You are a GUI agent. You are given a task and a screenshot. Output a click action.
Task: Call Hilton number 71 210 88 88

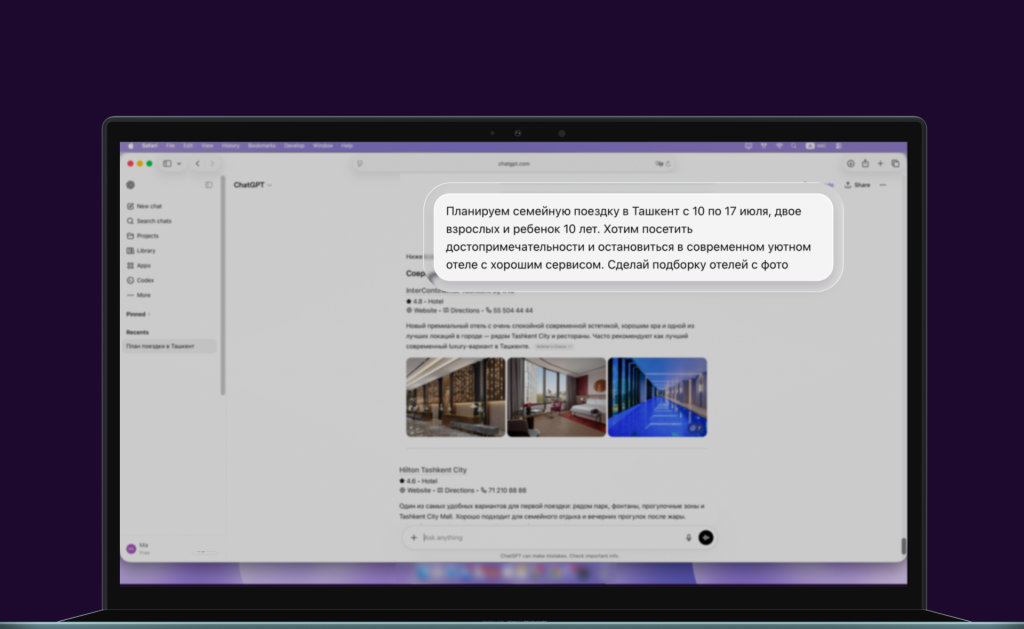pos(504,490)
